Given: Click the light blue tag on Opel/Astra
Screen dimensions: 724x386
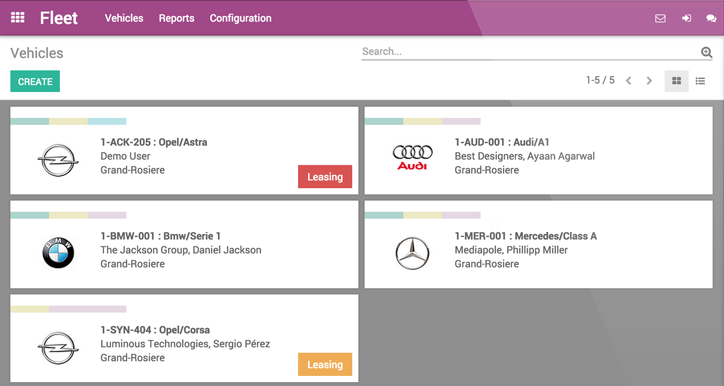Looking at the screenshot, I should click(107, 121).
